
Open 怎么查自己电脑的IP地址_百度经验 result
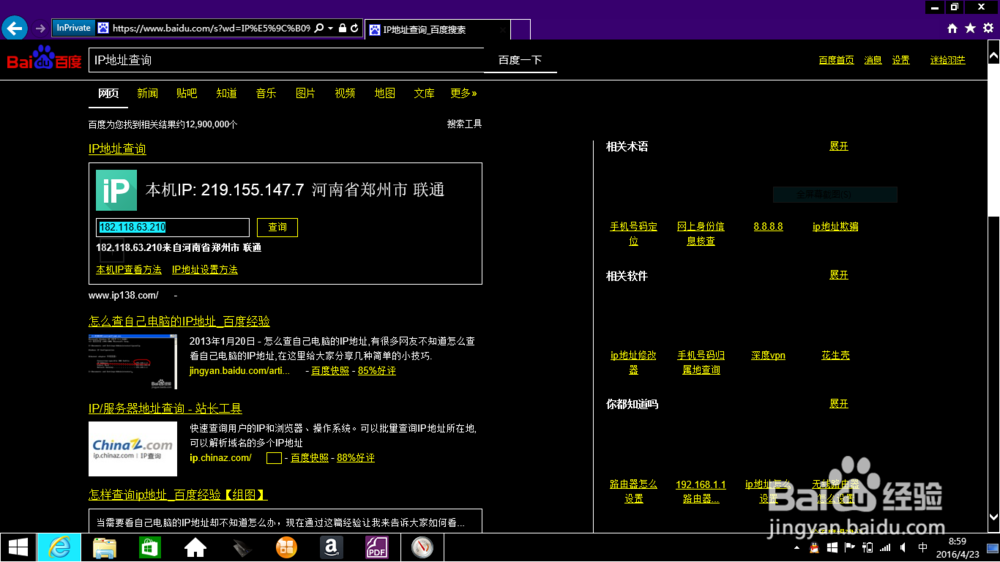[179, 322]
